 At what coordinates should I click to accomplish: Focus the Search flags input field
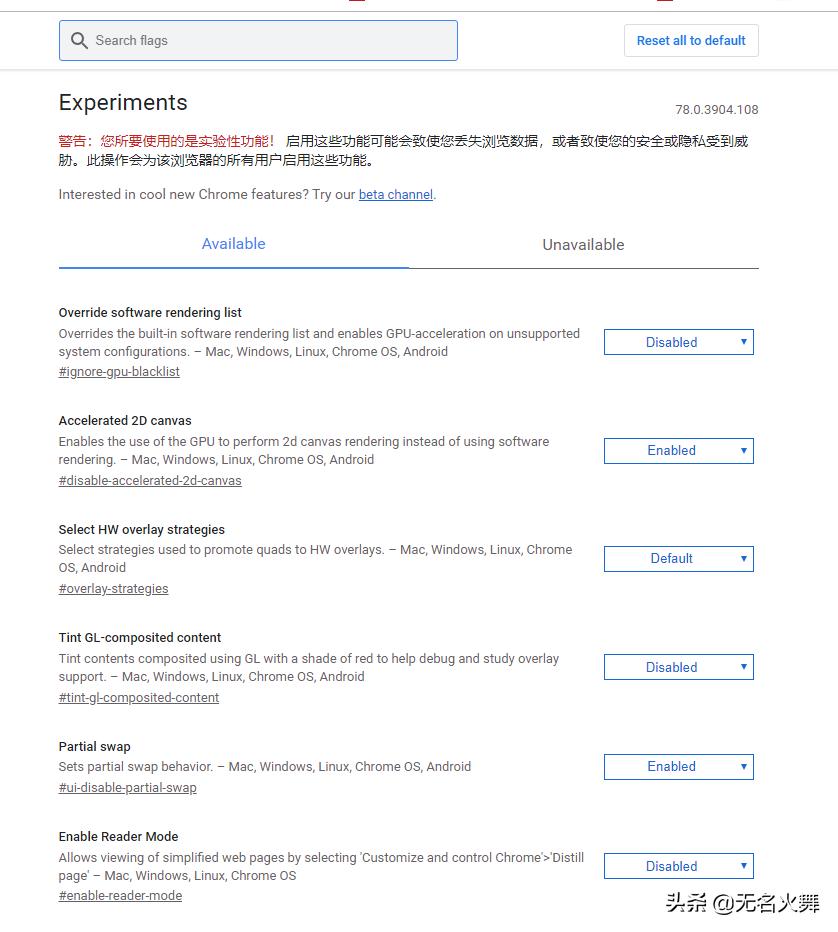pos(270,41)
